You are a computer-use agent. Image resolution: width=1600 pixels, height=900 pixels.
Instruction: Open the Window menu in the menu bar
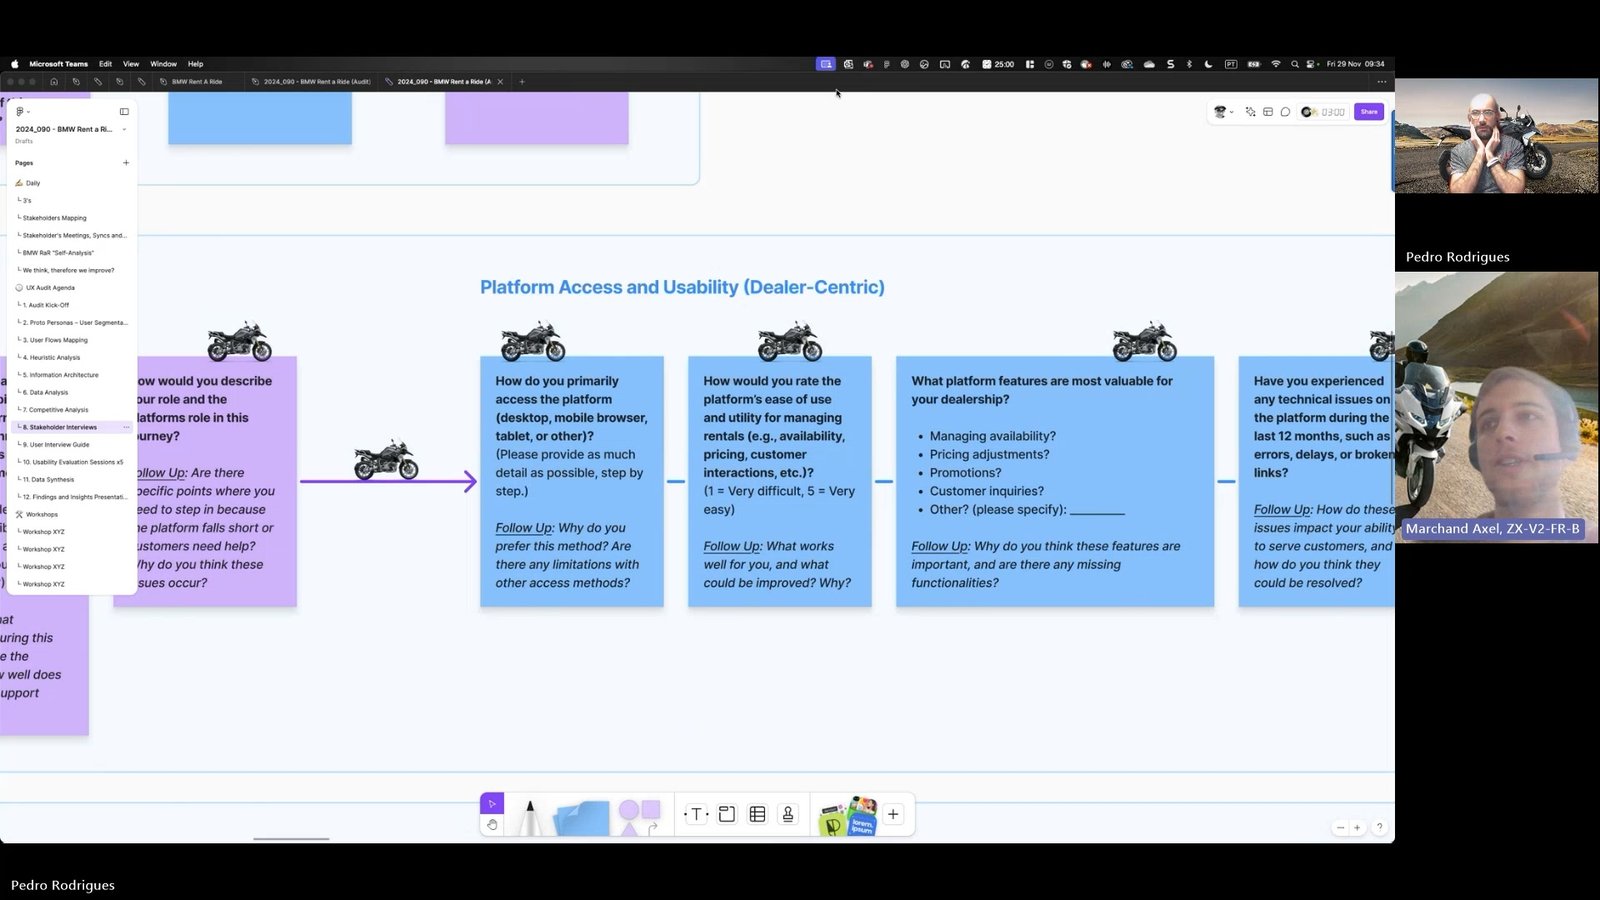click(x=163, y=63)
